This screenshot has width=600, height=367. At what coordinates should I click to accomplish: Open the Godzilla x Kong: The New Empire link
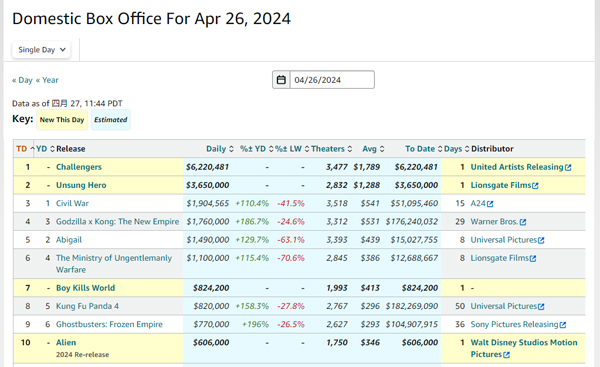tap(117, 222)
